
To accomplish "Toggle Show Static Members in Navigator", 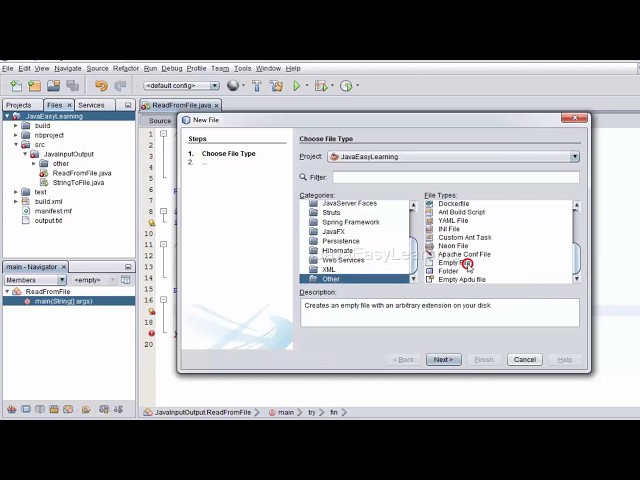I will (40, 409).
